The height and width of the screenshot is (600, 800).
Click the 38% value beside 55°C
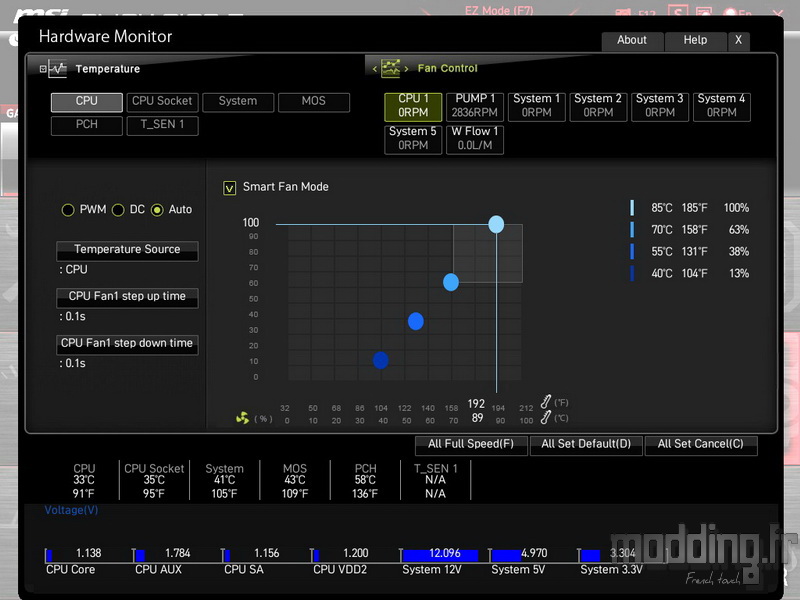pyautogui.click(x=739, y=252)
